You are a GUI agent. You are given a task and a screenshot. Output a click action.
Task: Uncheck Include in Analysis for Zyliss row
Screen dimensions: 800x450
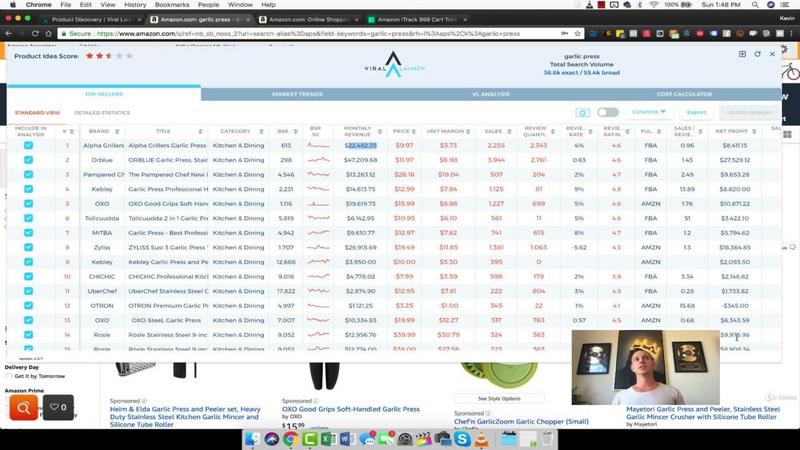[x=29, y=247]
